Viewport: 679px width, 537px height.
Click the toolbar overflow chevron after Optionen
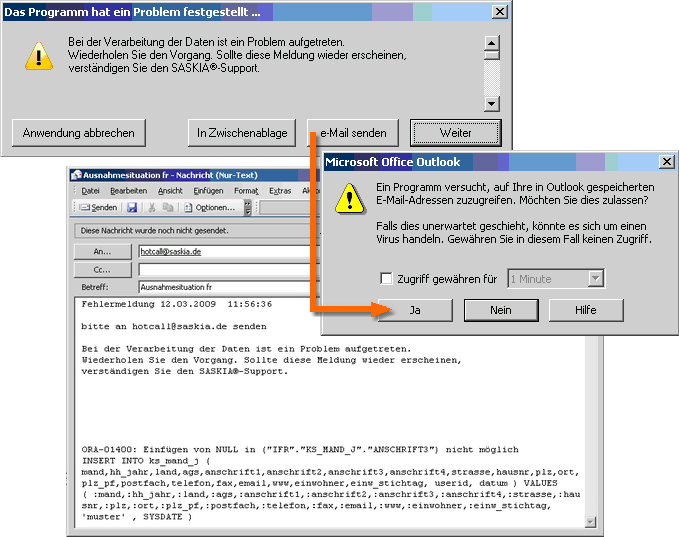point(247,207)
